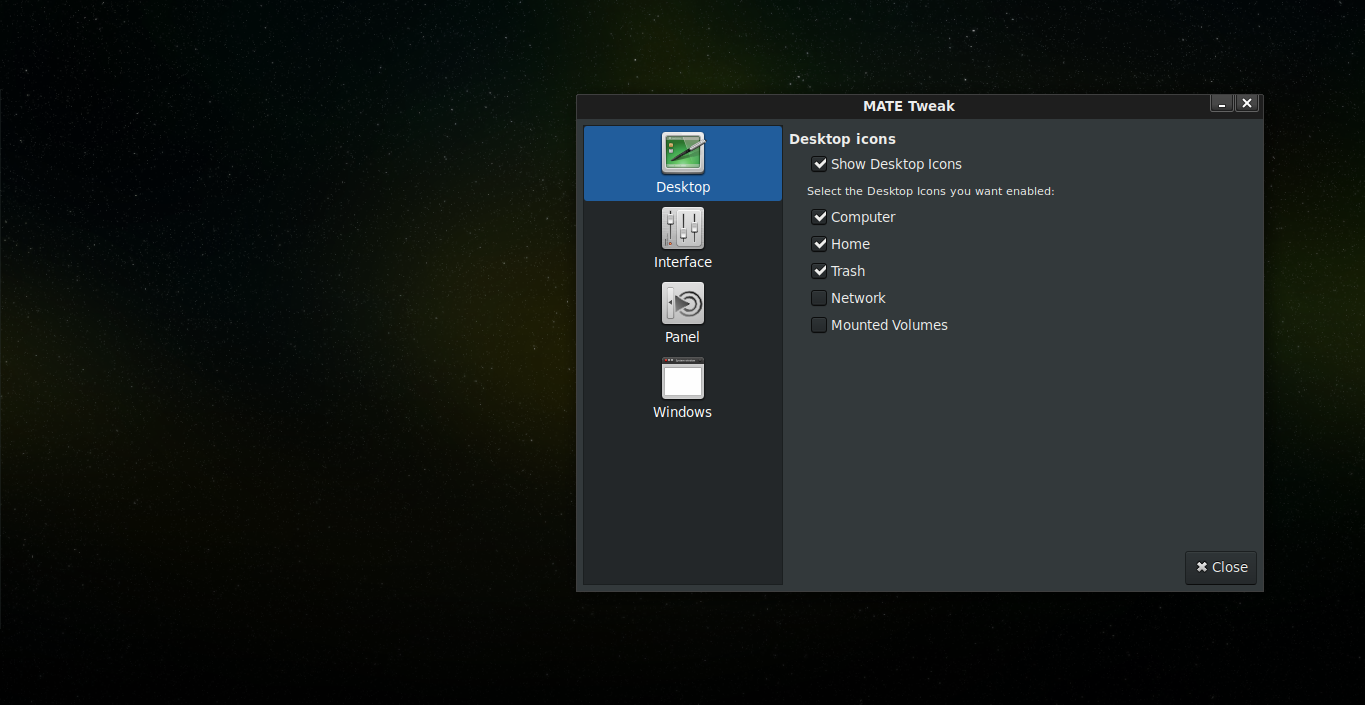Image resolution: width=1365 pixels, height=705 pixels.
Task: Select the Desktop category icon
Action: pos(683,153)
